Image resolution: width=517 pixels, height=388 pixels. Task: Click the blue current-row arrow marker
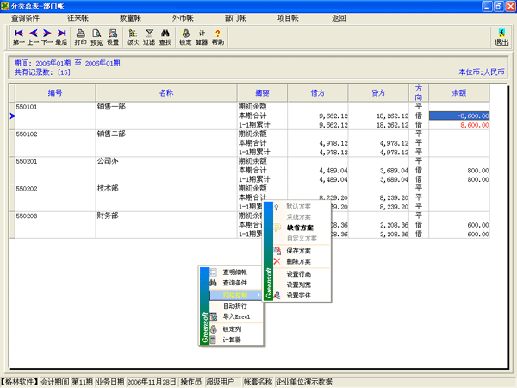(x=12, y=116)
